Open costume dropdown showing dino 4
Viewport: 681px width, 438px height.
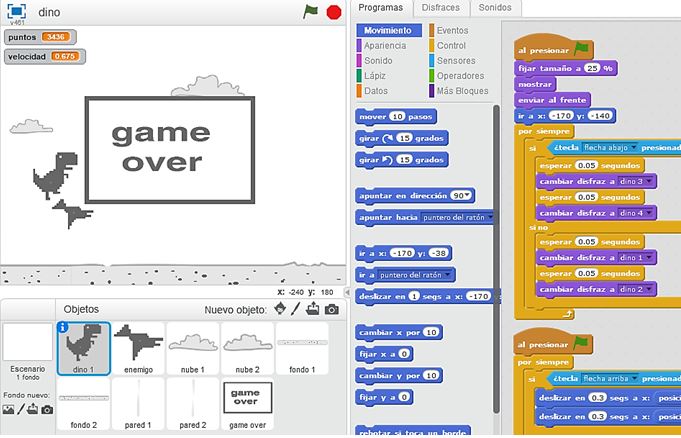click(649, 213)
